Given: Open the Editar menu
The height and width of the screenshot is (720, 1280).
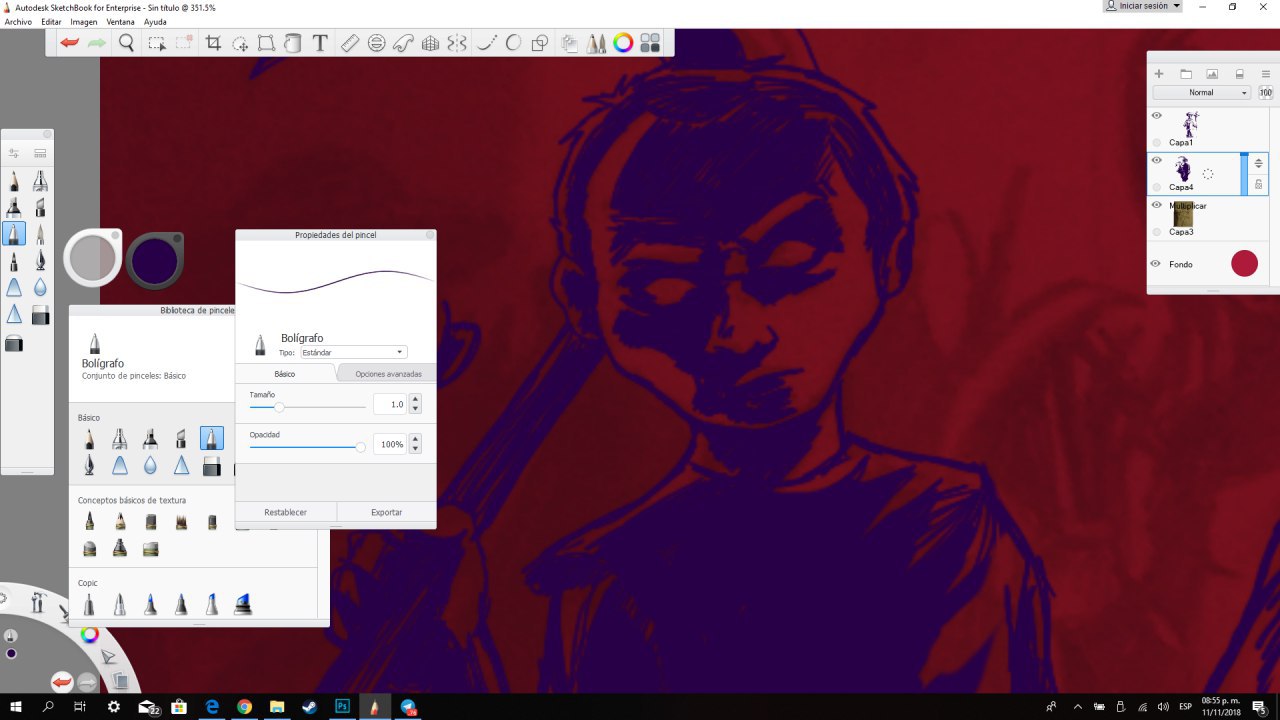Looking at the screenshot, I should coord(51,21).
